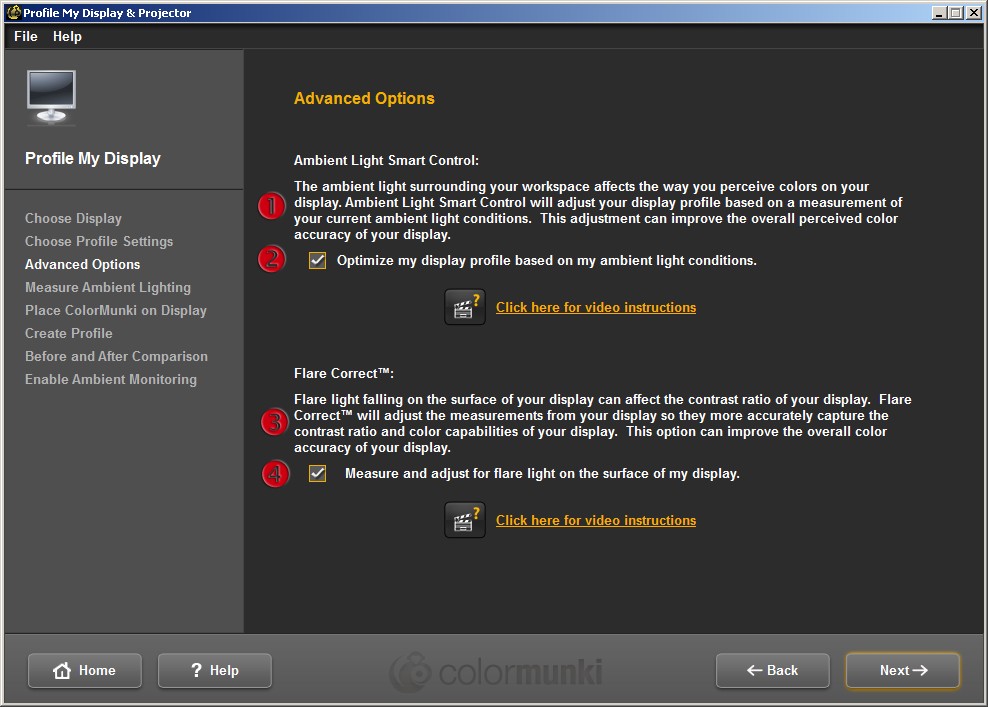Select the Choose Display step
This screenshot has width=988, height=707.
pyautogui.click(x=73, y=219)
